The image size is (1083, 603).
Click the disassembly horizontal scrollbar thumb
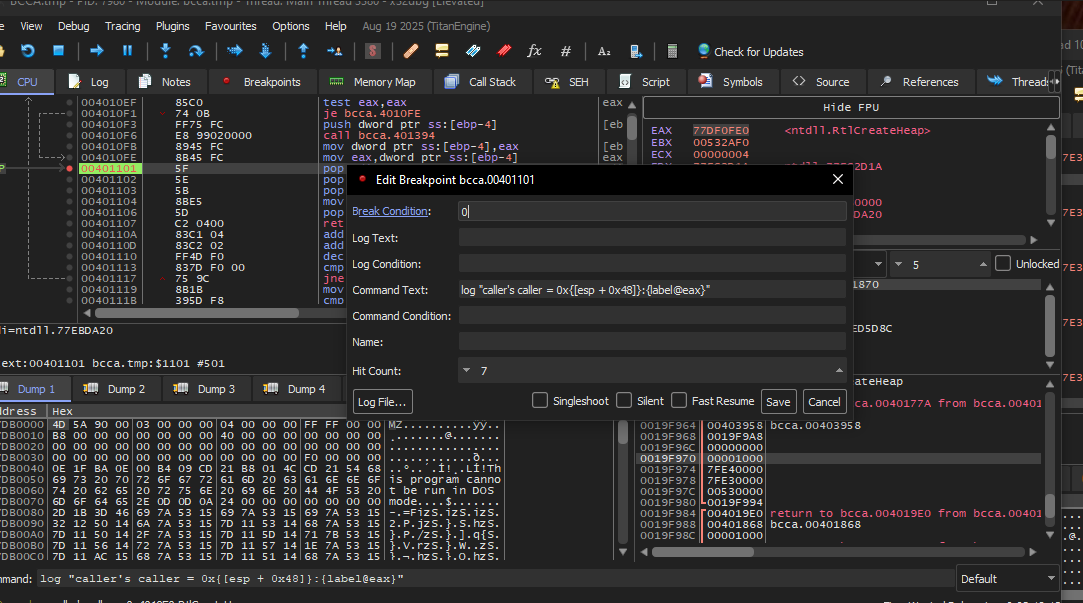[196, 313]
